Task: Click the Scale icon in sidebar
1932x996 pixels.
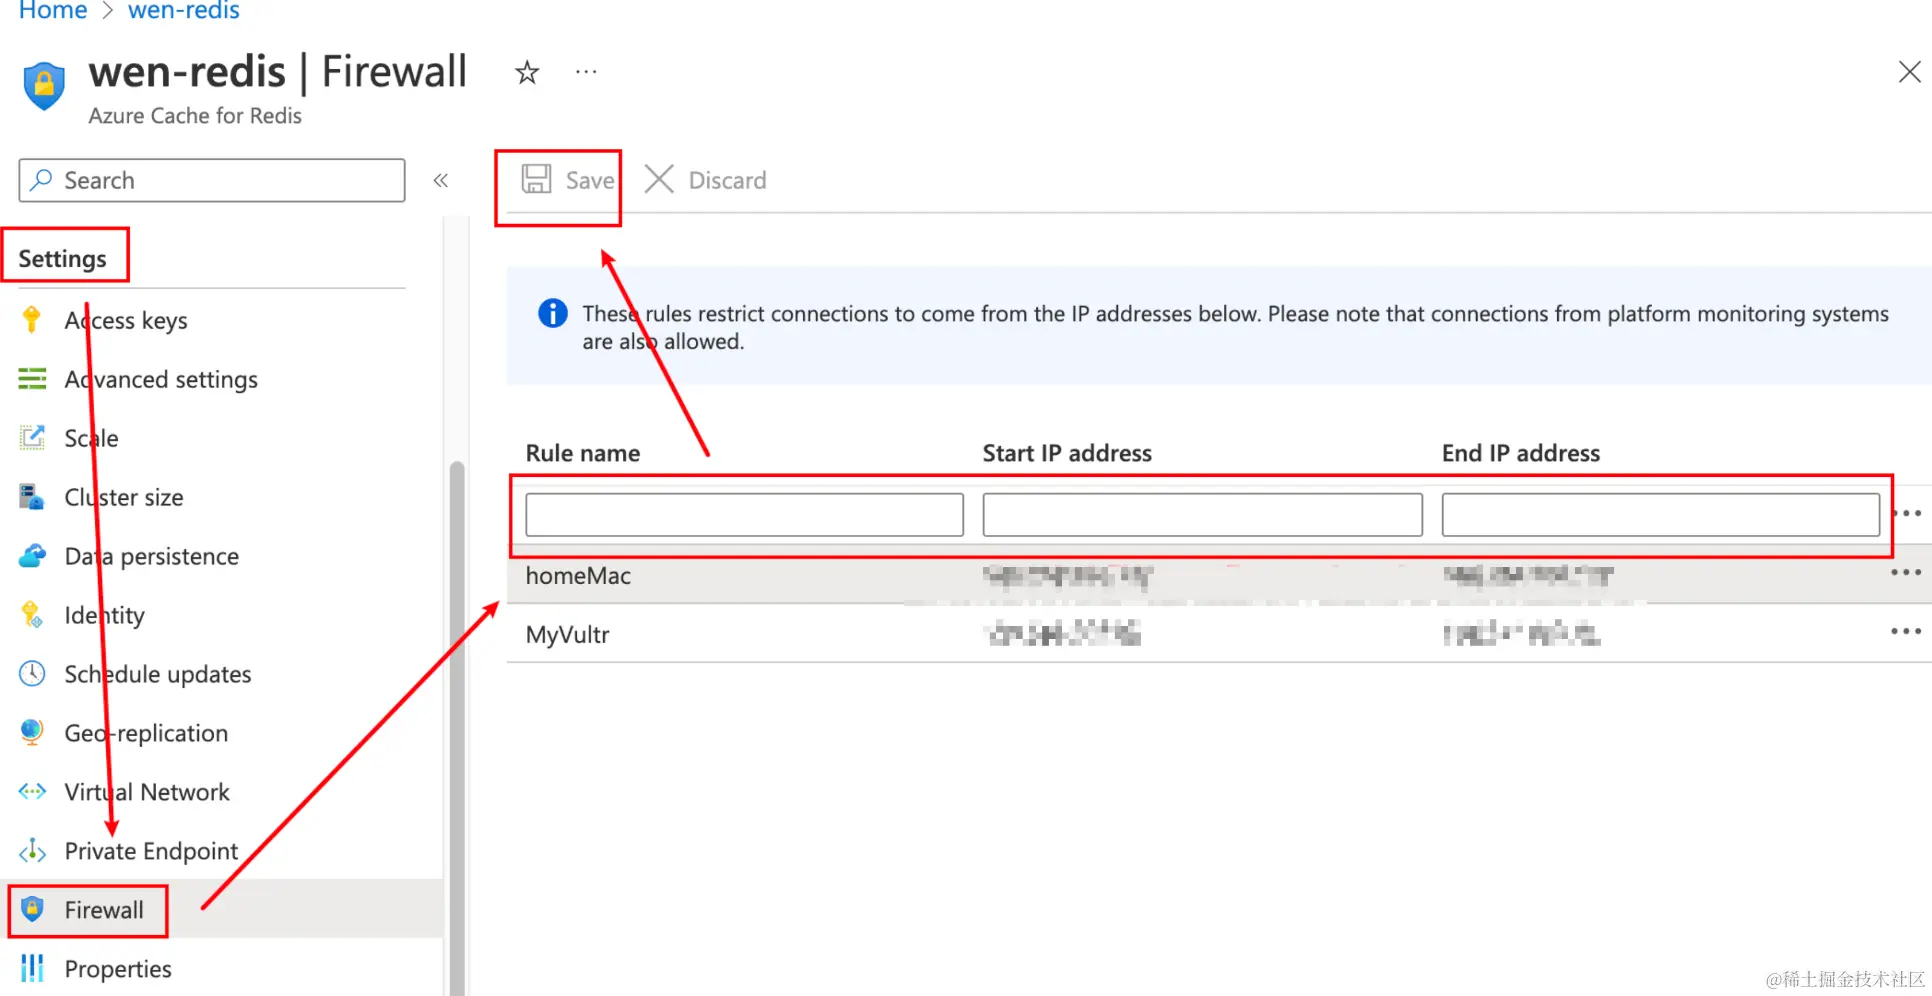Action: pyautogui.click(x=32, y=438)
